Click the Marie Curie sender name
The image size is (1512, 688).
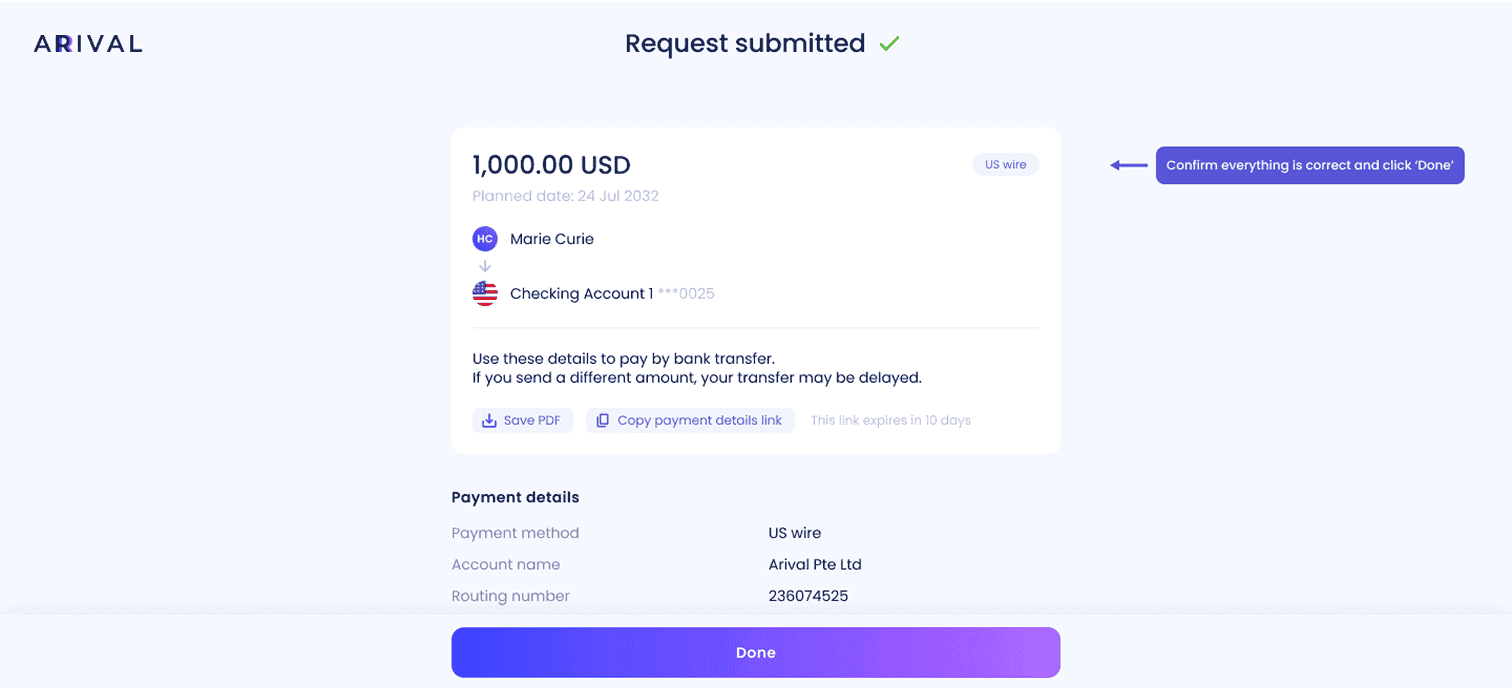pos(552,239)
